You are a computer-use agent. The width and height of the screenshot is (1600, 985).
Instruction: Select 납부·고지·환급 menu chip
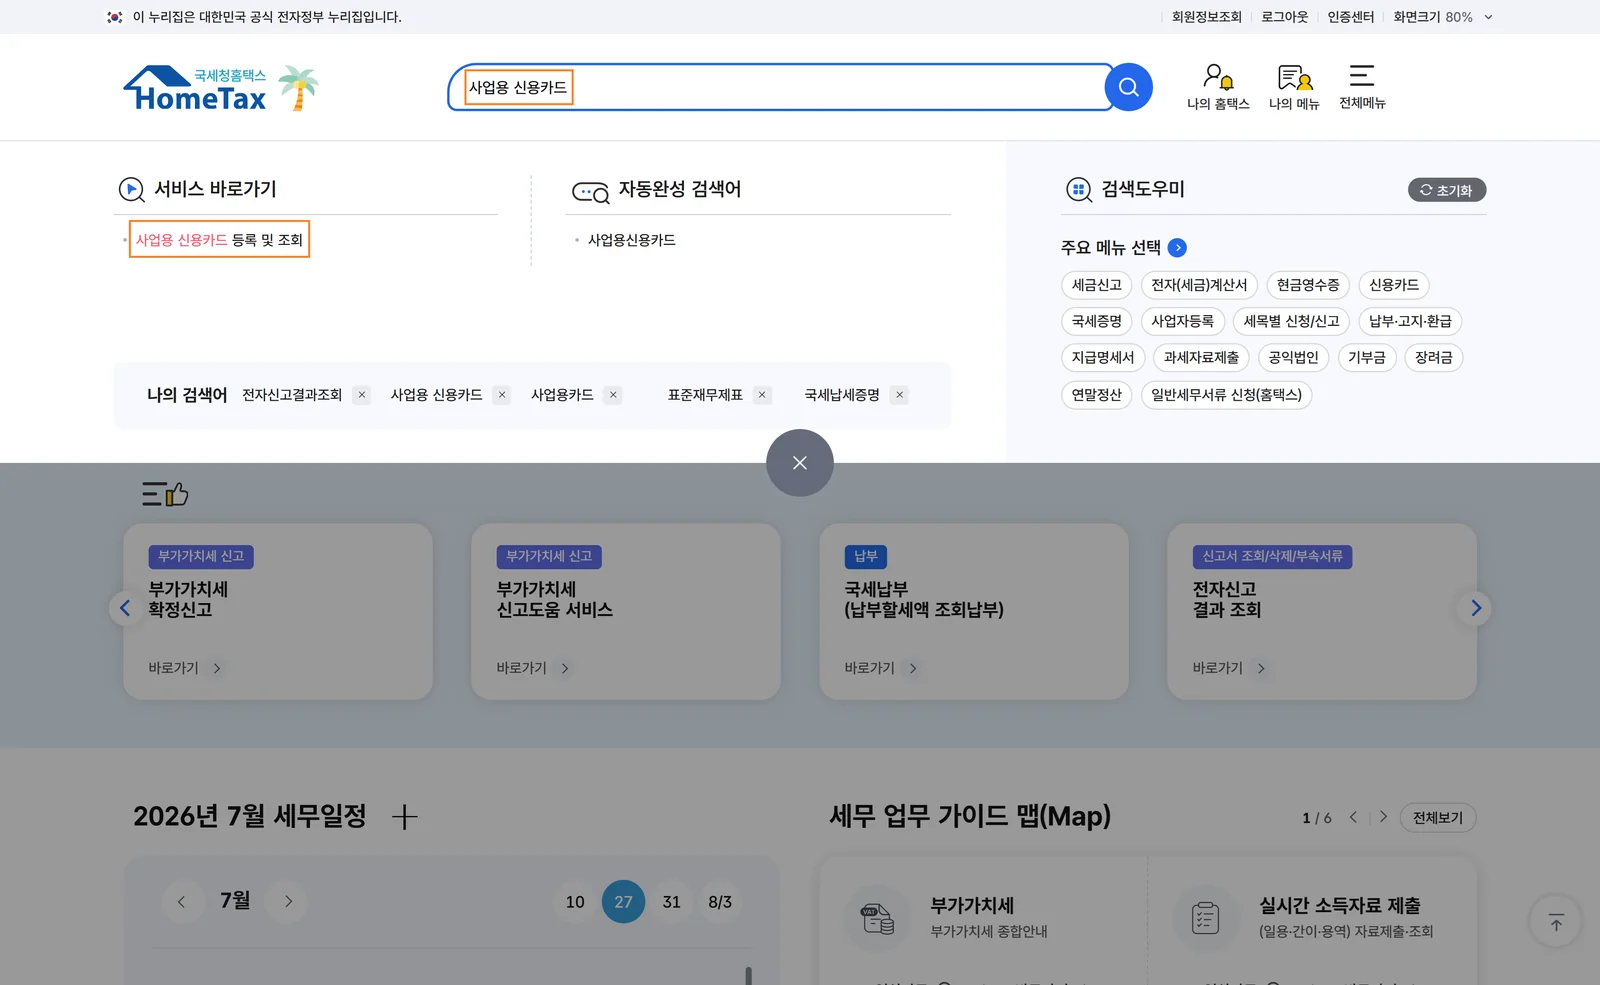pos(1410,321)
